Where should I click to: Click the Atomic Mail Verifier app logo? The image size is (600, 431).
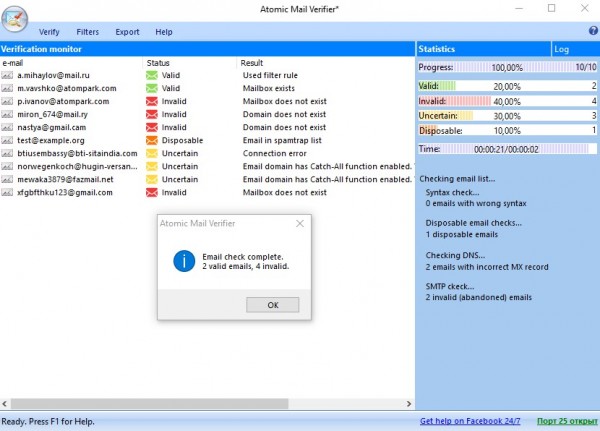tap(15, 19)
